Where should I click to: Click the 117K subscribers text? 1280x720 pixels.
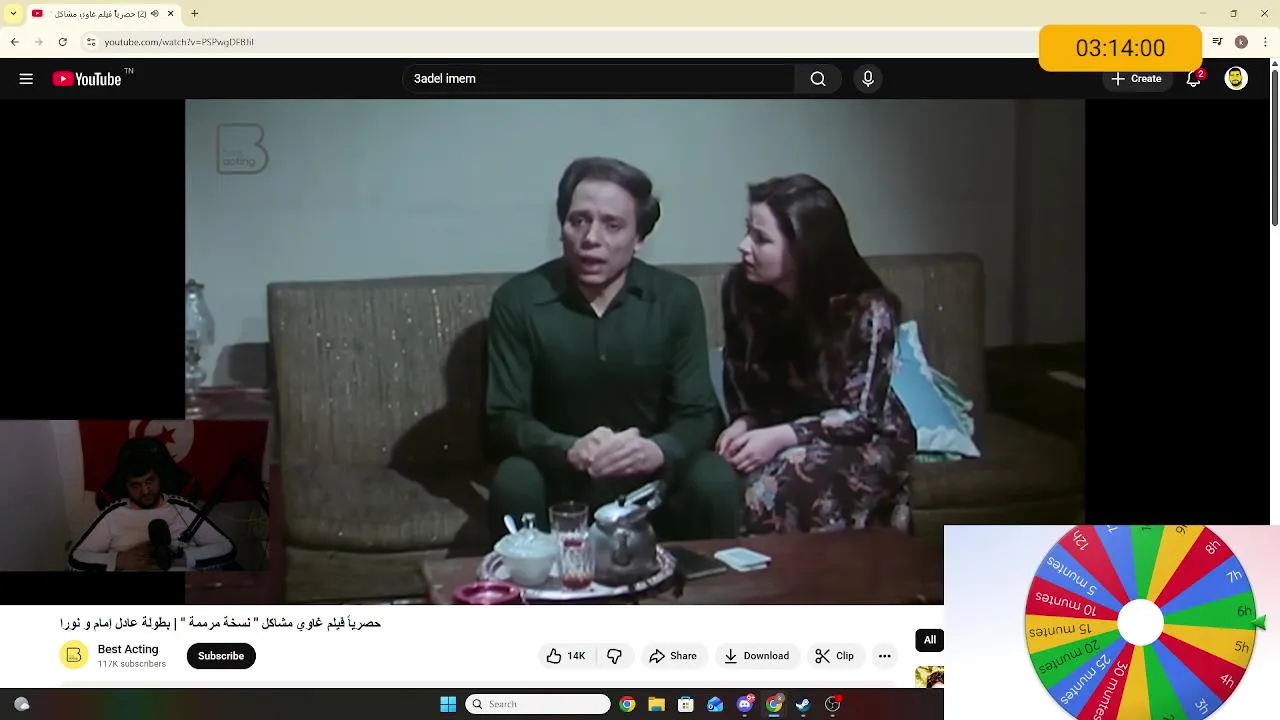pyautogui.click(x=131, y=664)
